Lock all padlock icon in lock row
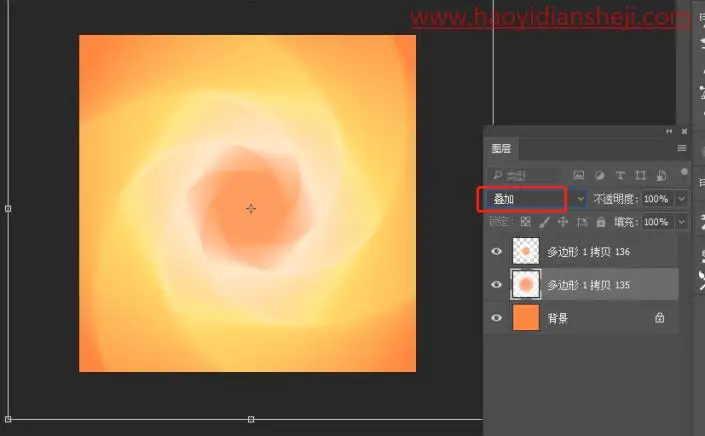Image resolution: width=705 pixels, height=436 pixels. (x=601, y=222)
